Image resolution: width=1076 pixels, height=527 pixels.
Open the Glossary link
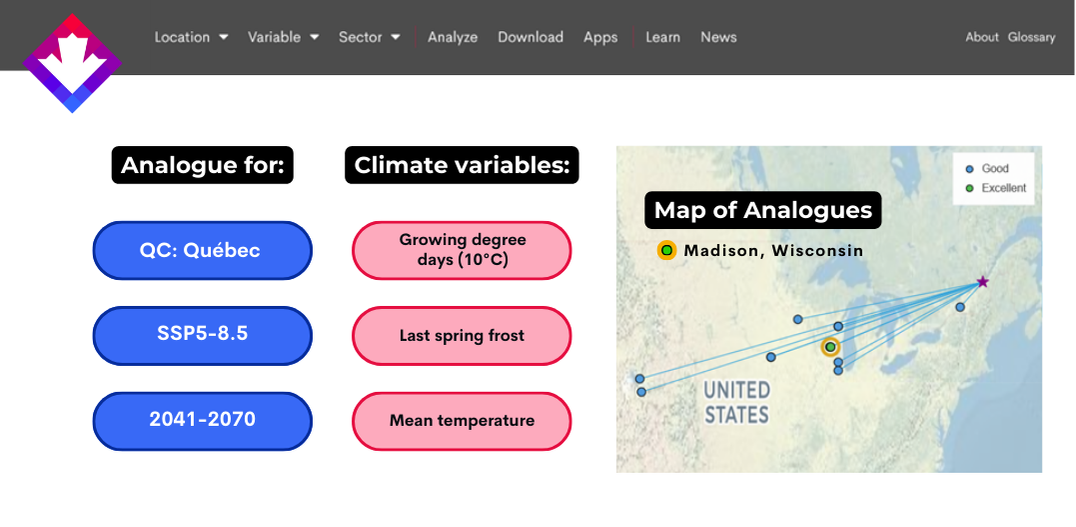point(1031,37)
